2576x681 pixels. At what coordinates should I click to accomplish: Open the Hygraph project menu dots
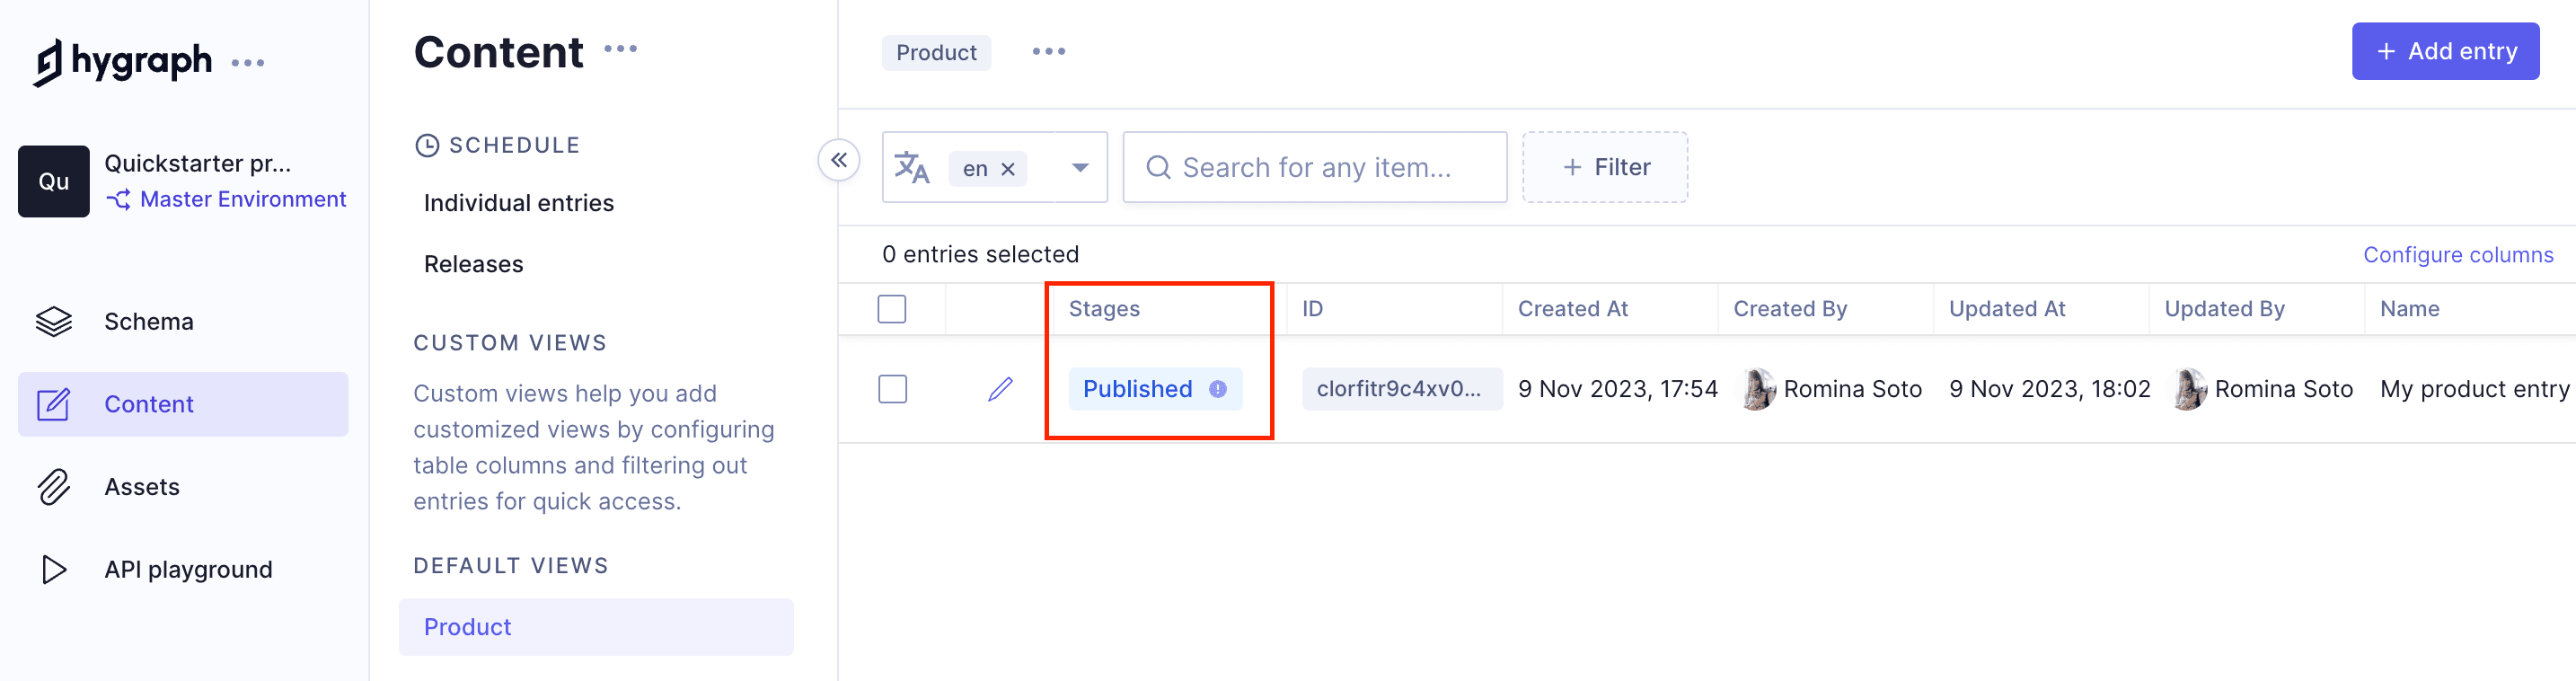(x=247, y=63)
